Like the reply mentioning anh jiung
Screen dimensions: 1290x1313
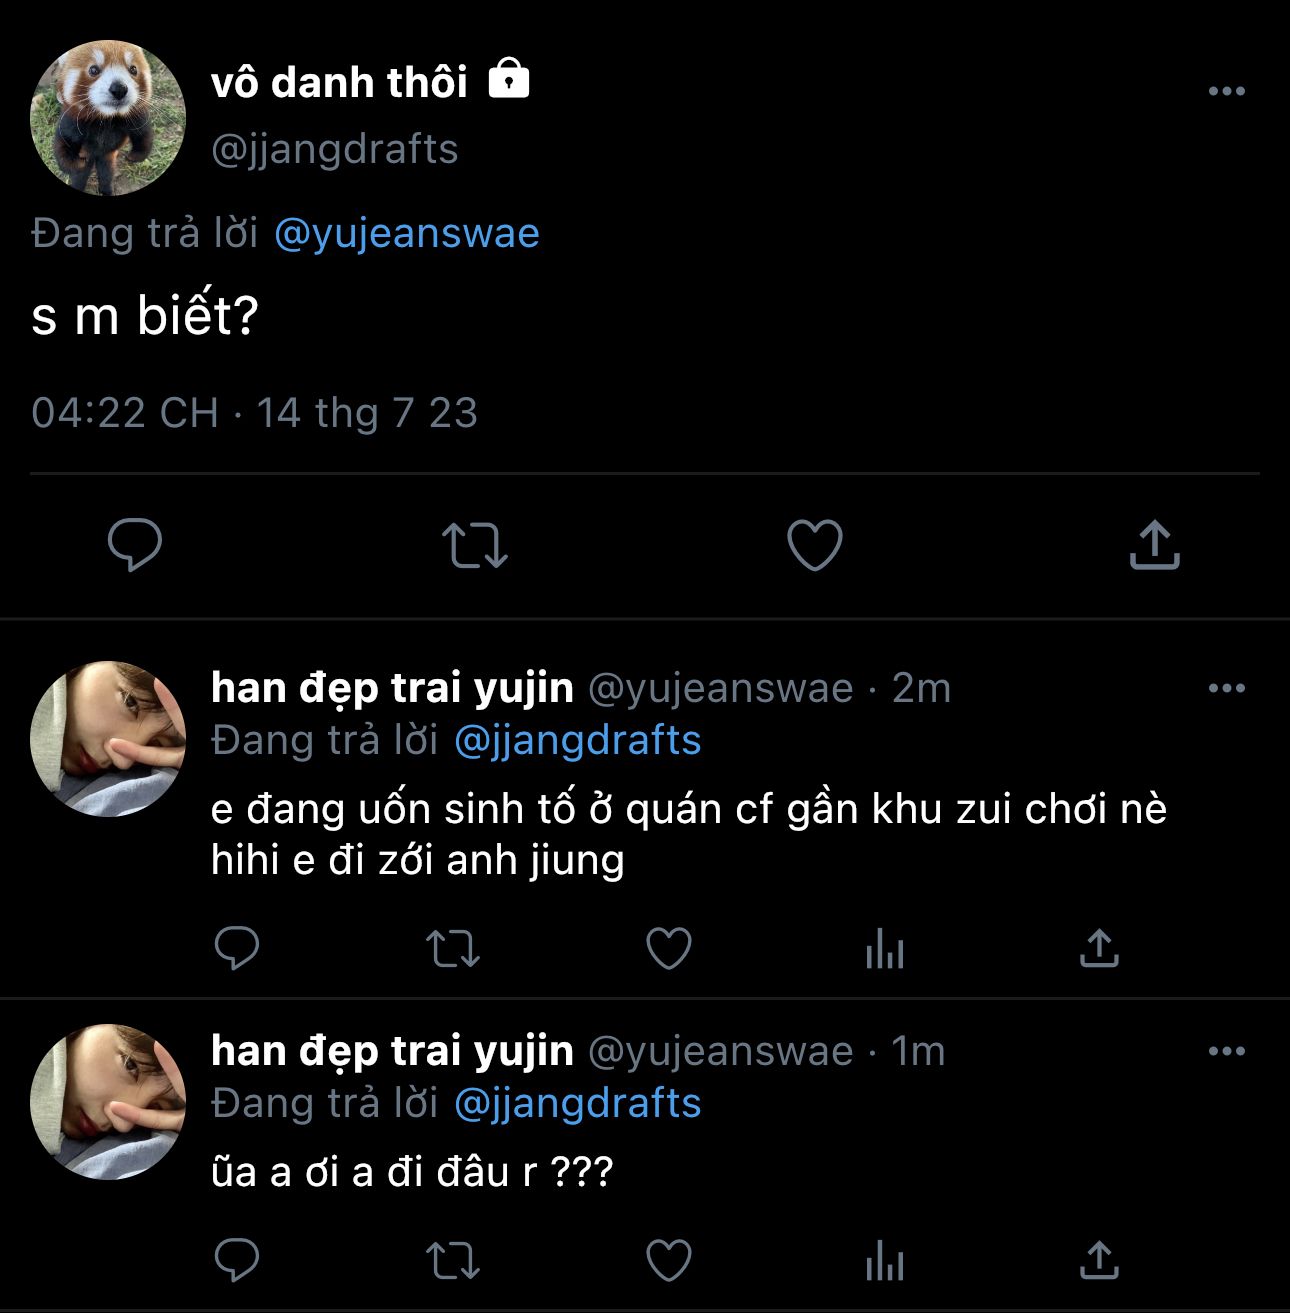(669, 948)
